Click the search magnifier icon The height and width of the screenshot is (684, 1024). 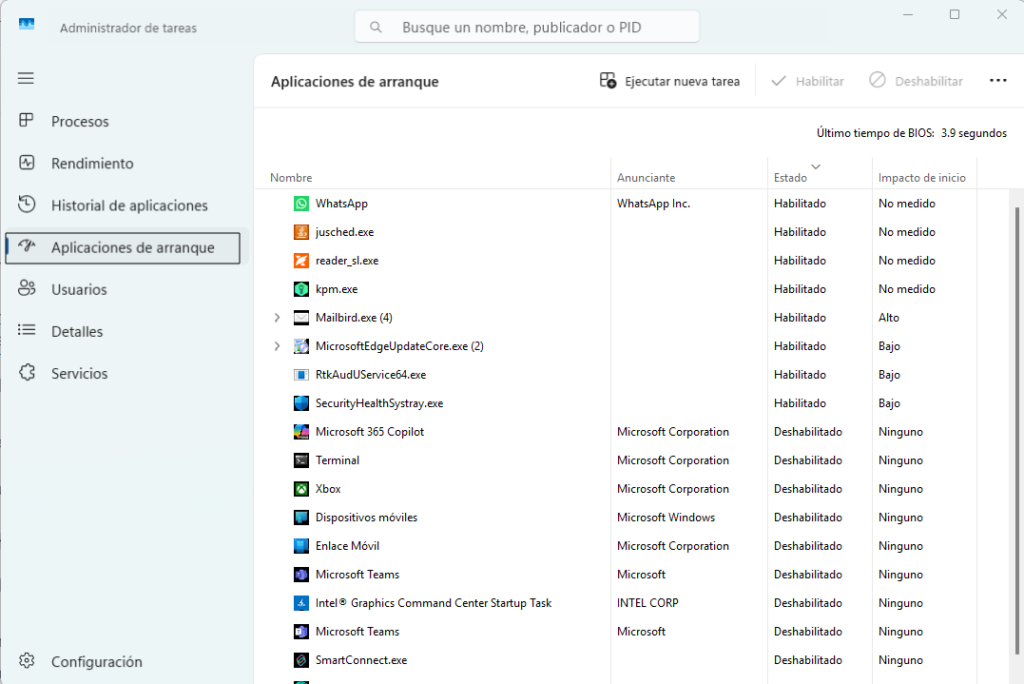[x=375, y=26]
